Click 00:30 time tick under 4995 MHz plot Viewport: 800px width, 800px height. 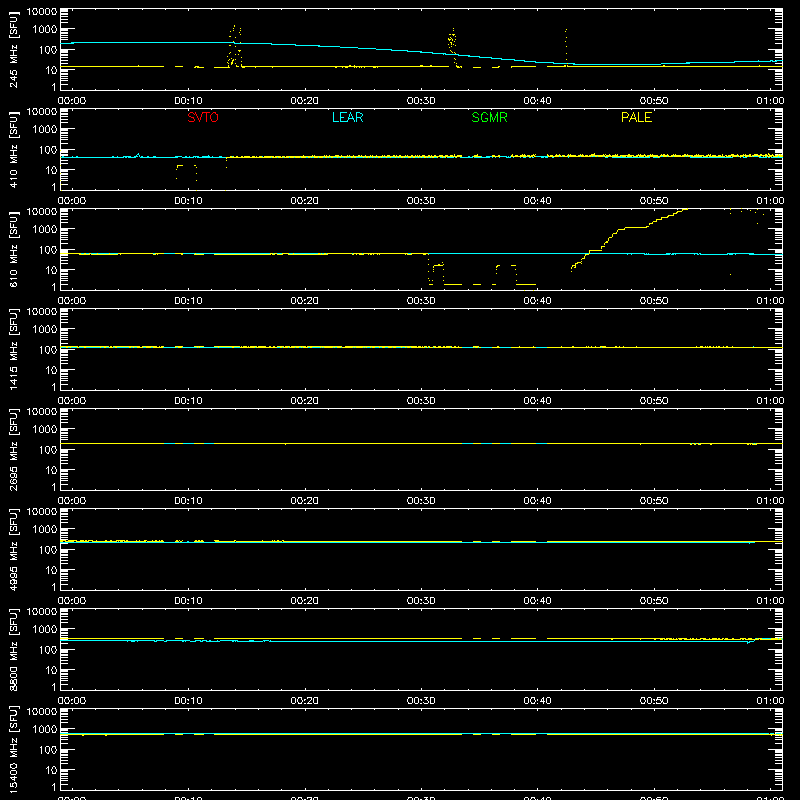click(x=421, y=601)
